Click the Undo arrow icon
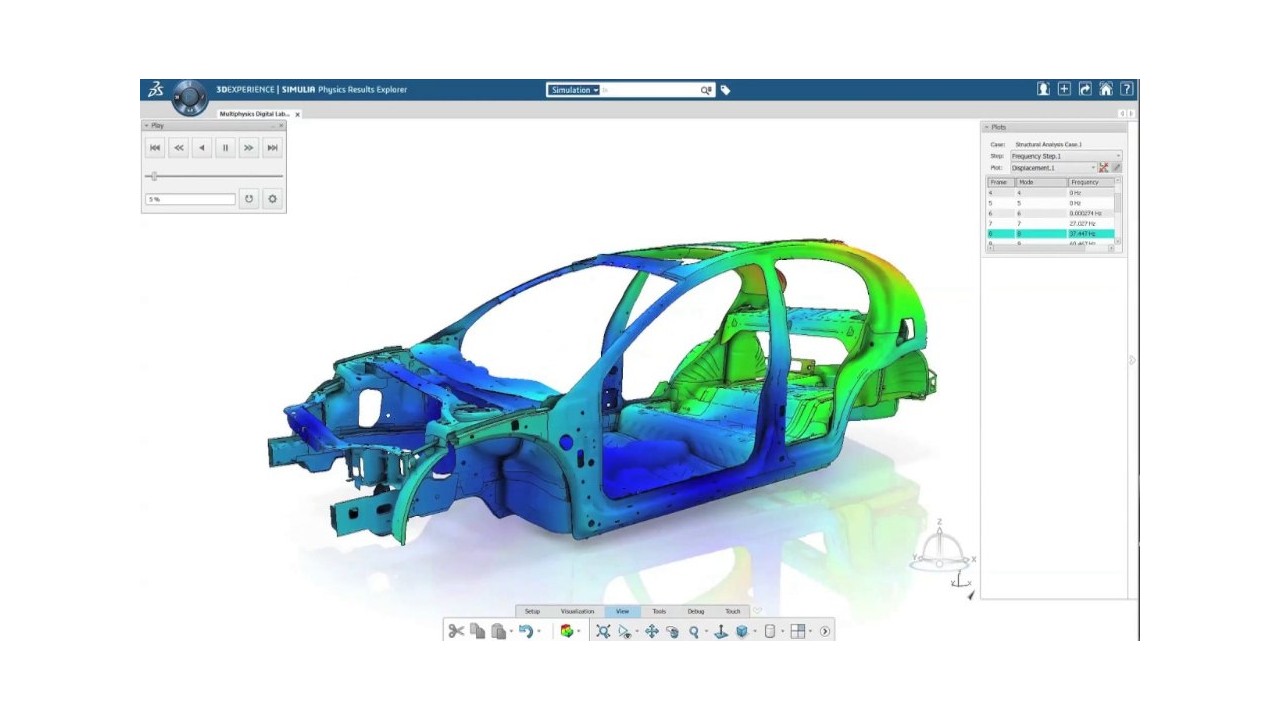Image resolution: width=1280 pixels, height=720 pixels. click(526, 631)
